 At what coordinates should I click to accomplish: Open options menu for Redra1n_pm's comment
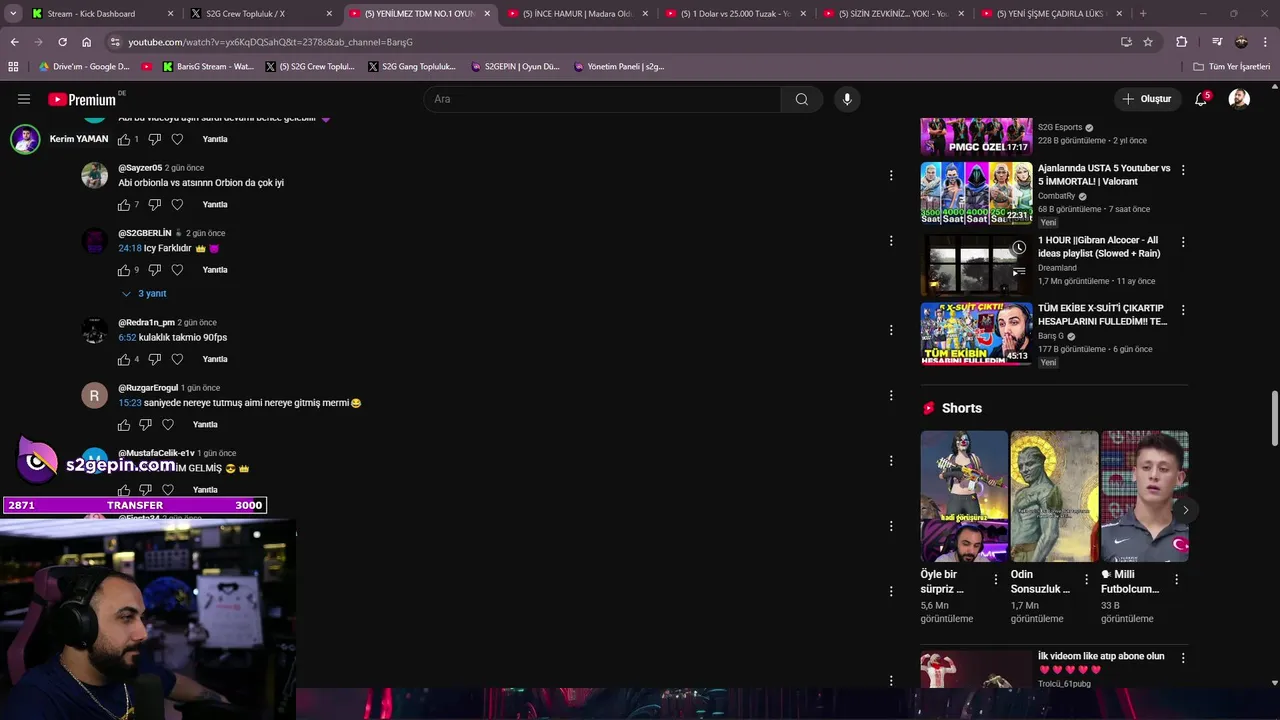(x=891, y=330)
